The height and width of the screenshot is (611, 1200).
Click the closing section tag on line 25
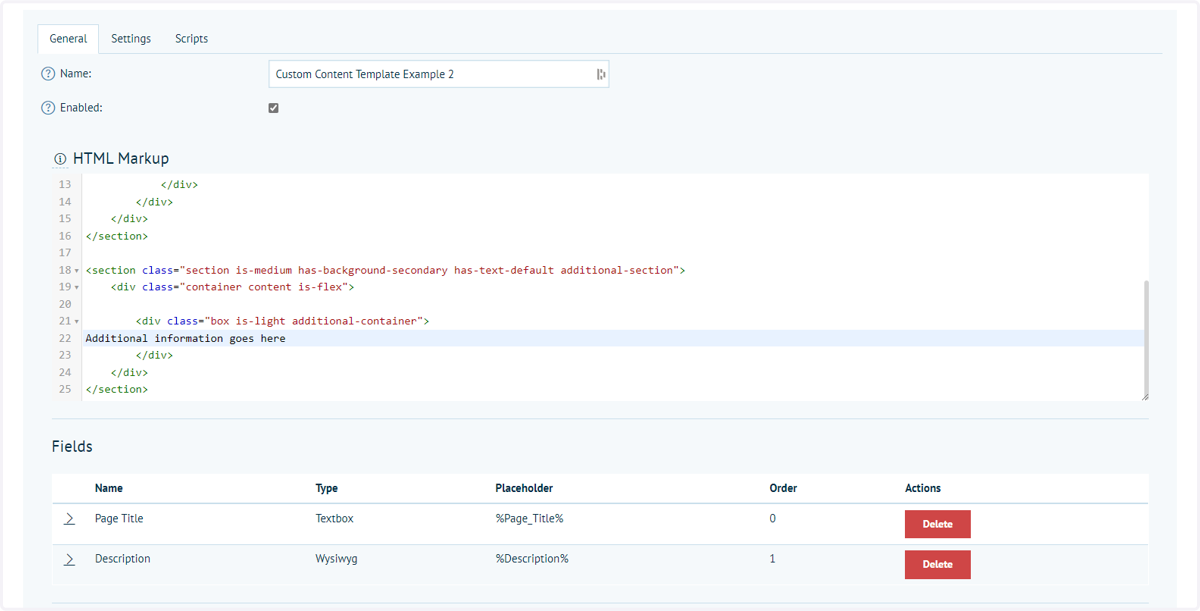[117, 390]
